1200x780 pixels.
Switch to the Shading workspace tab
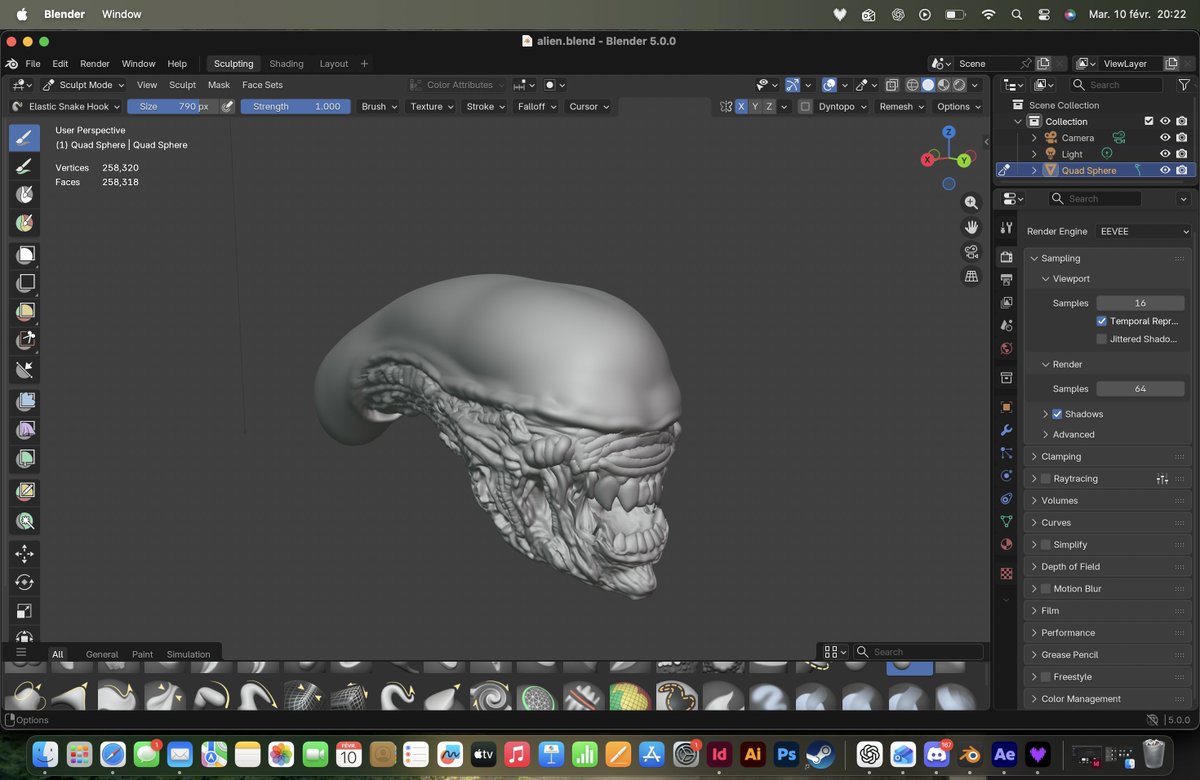[286, 64]
